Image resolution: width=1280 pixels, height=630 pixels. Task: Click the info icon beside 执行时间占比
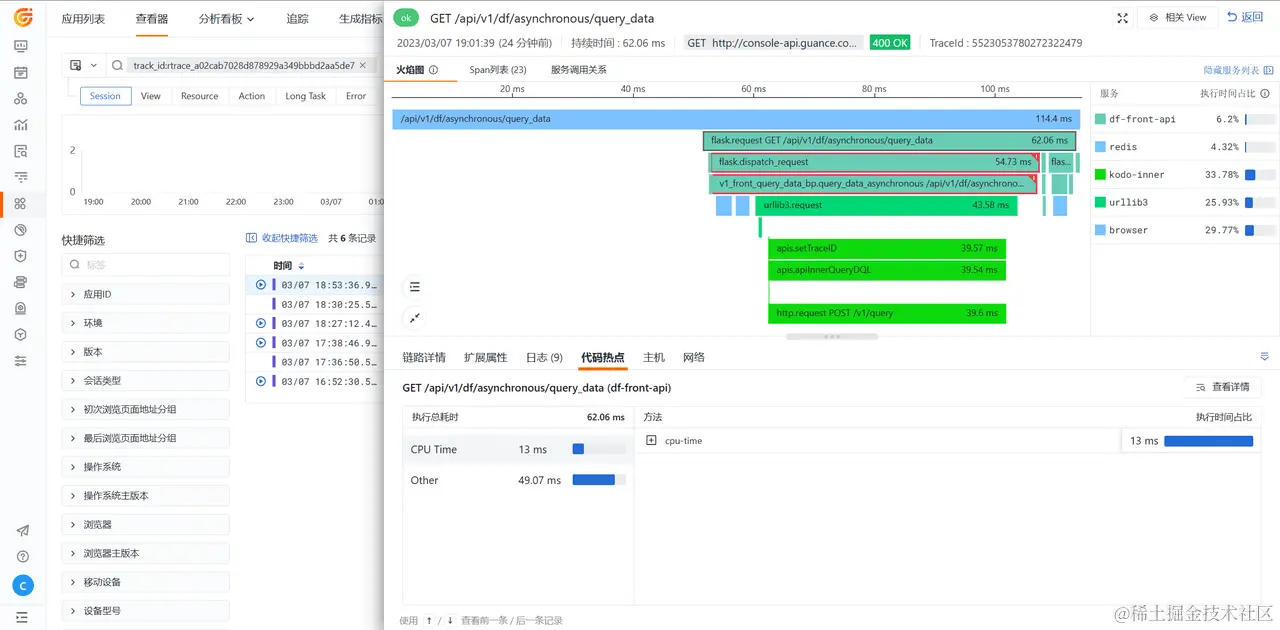[1264, 93]
